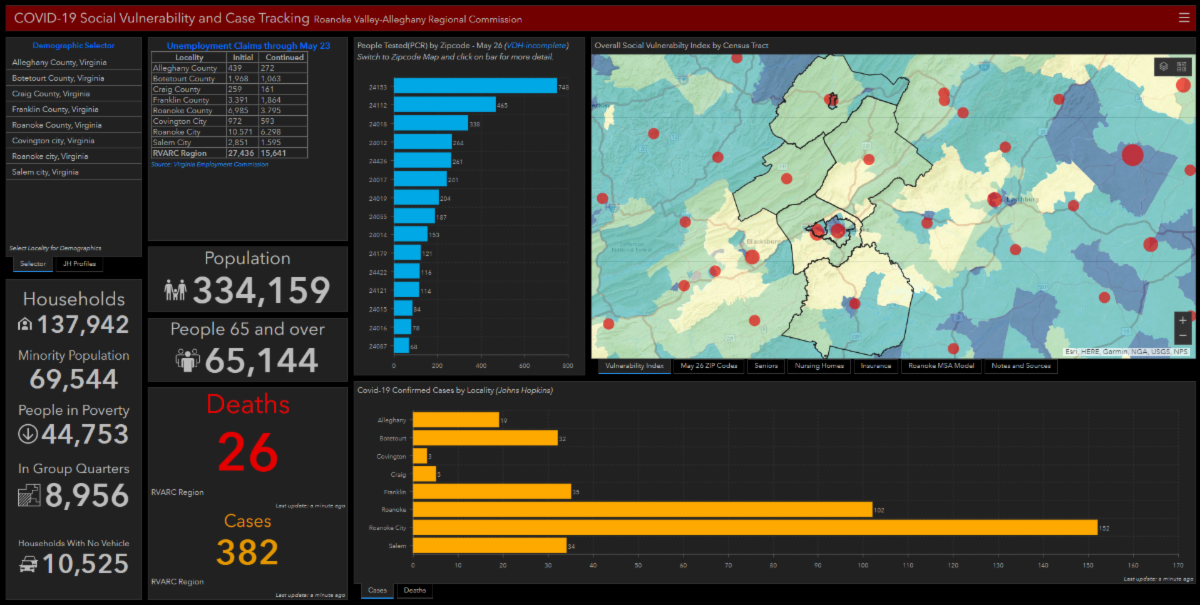Image resolution: width=1200 pixels, height=605 pixels.
Task: Open the Roanoke MSA Model tab
Action: (x=940, y=366)
